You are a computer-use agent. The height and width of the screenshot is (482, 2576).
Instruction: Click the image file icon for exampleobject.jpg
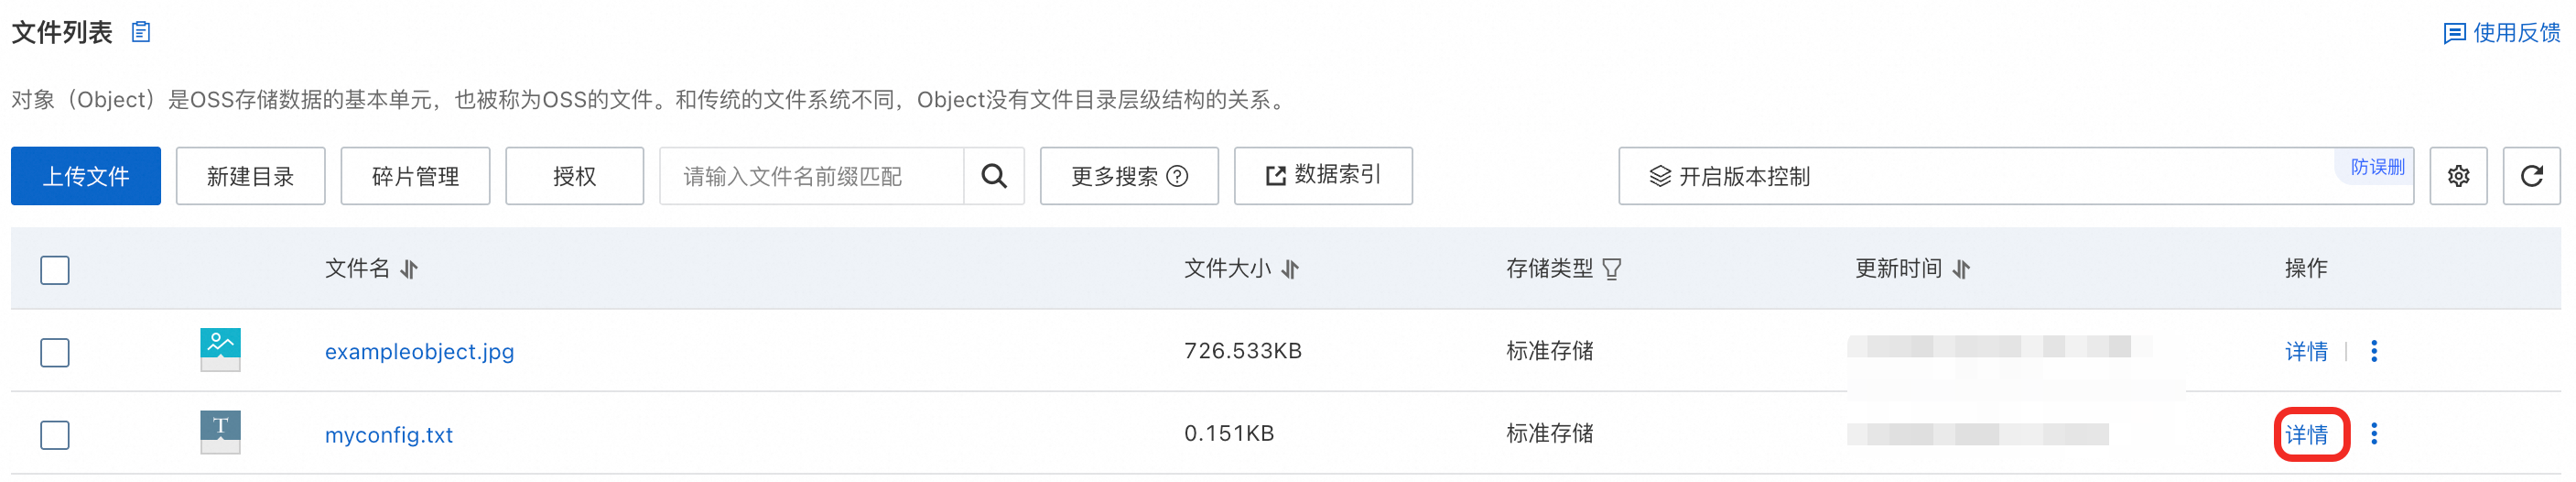pyautogui.click(x=220, y=350)
